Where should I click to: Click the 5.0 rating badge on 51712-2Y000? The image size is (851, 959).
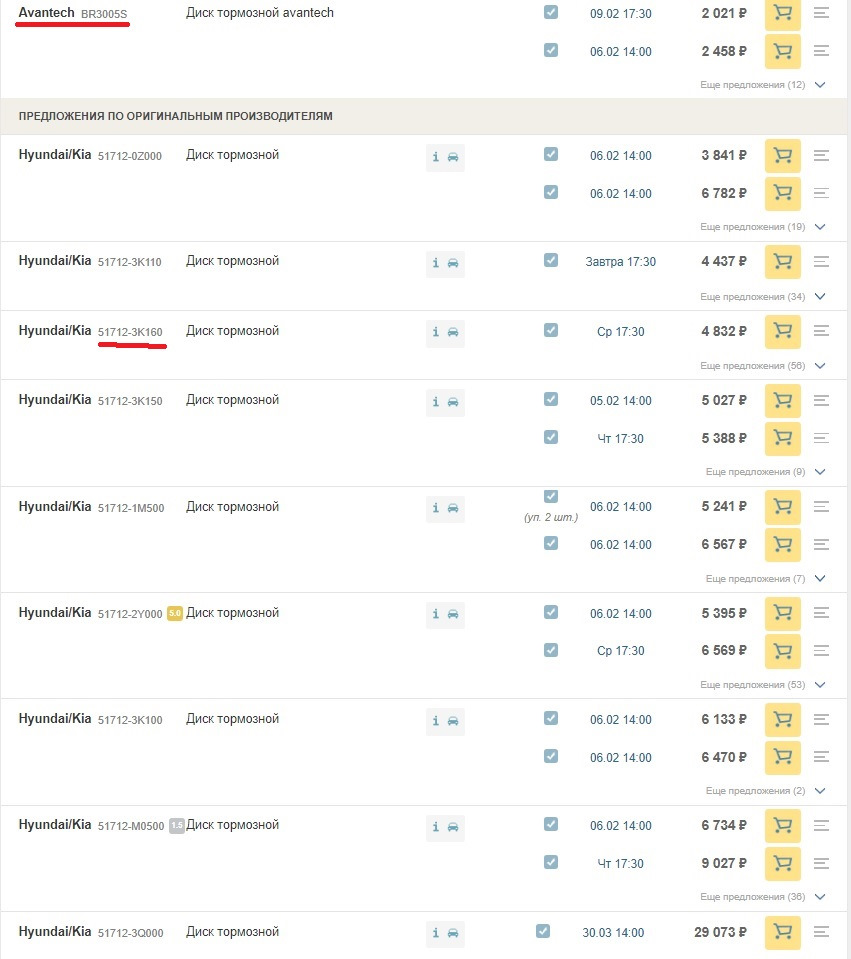tap(174, 614)
